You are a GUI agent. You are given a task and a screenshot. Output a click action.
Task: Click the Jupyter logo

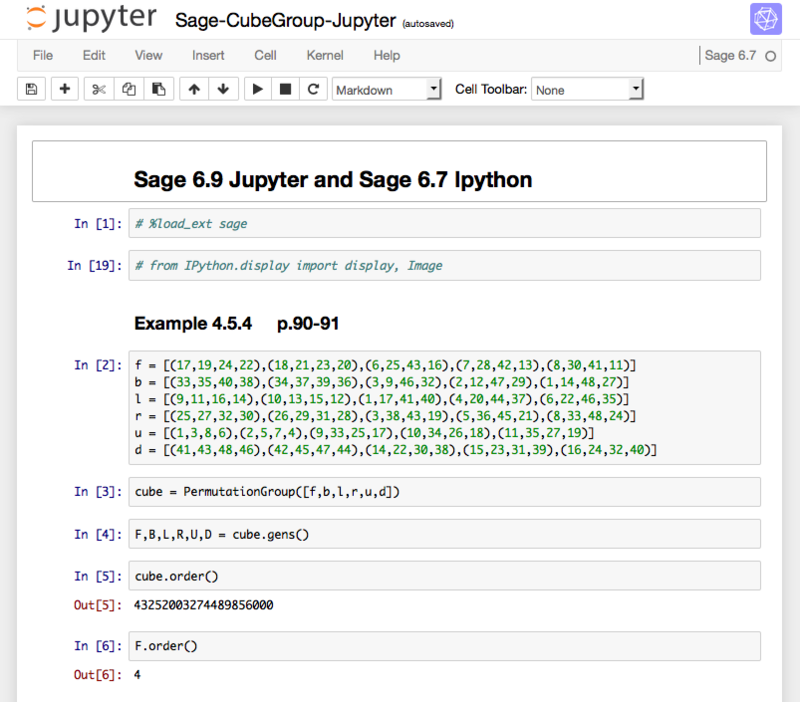tap(92, 18)
